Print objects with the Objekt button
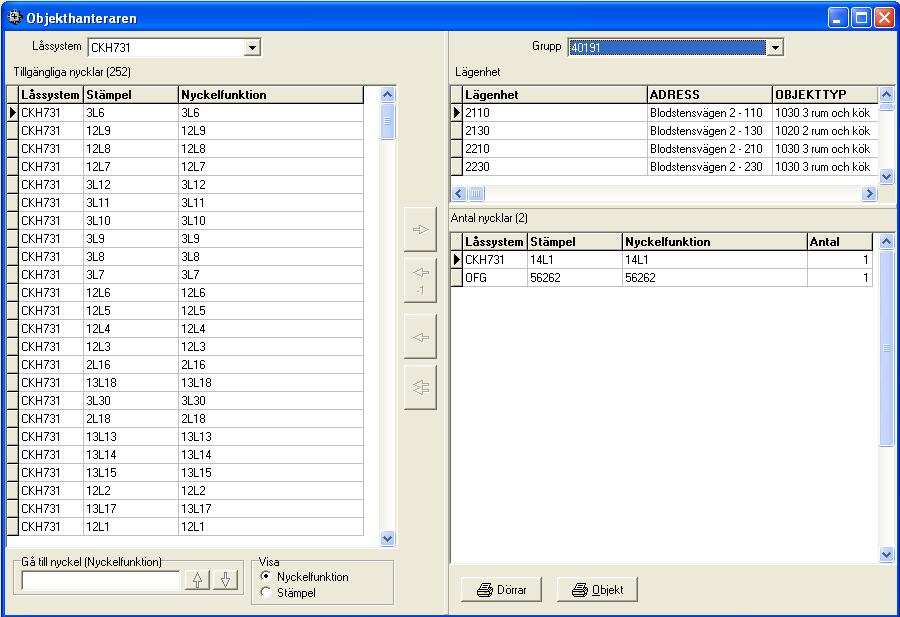The image size is (900, 617). pos(598,589)
